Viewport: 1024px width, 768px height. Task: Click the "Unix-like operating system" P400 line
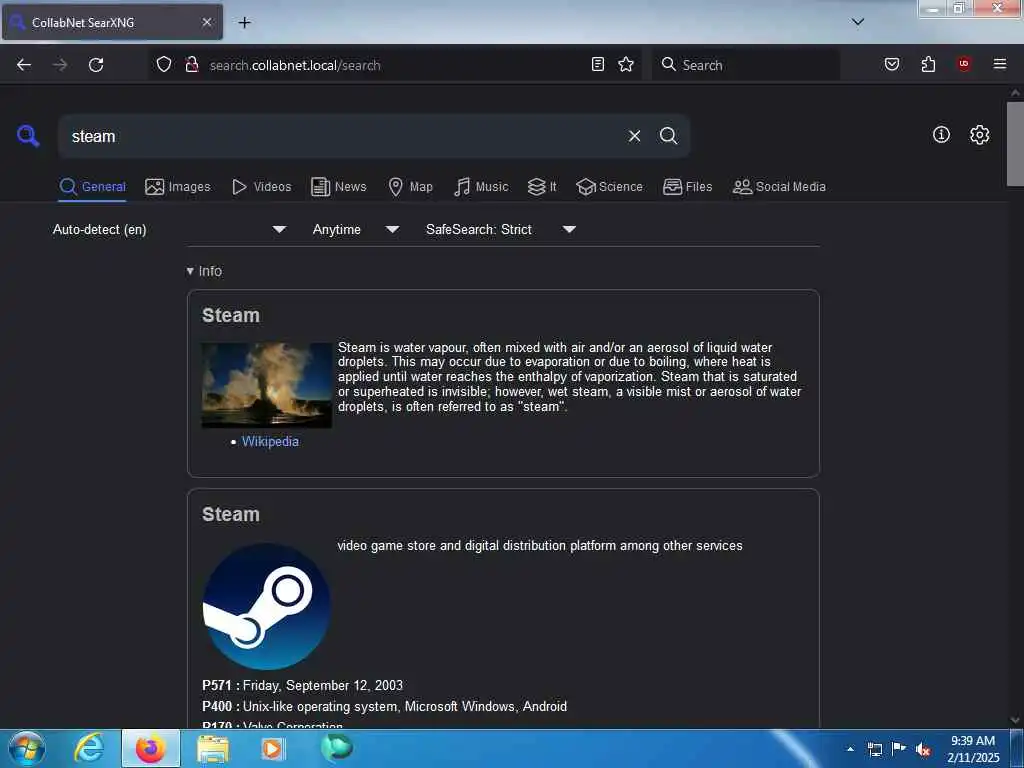[x=385, y=706]
